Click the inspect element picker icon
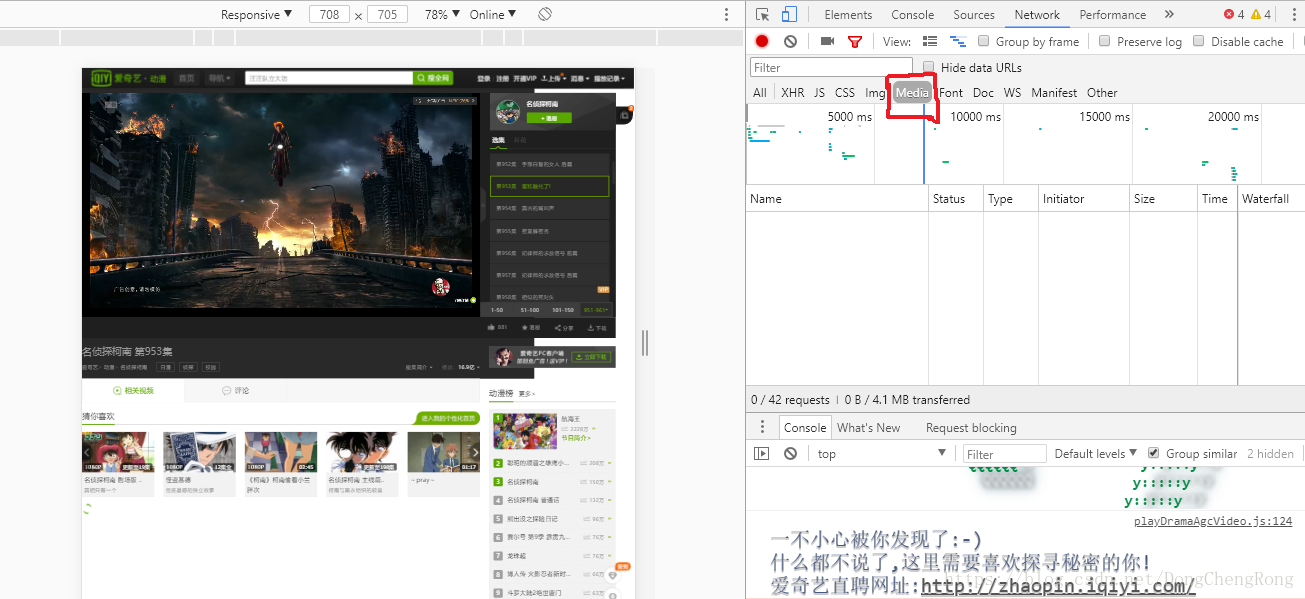1305x599 pixels. tap(763, 15)
